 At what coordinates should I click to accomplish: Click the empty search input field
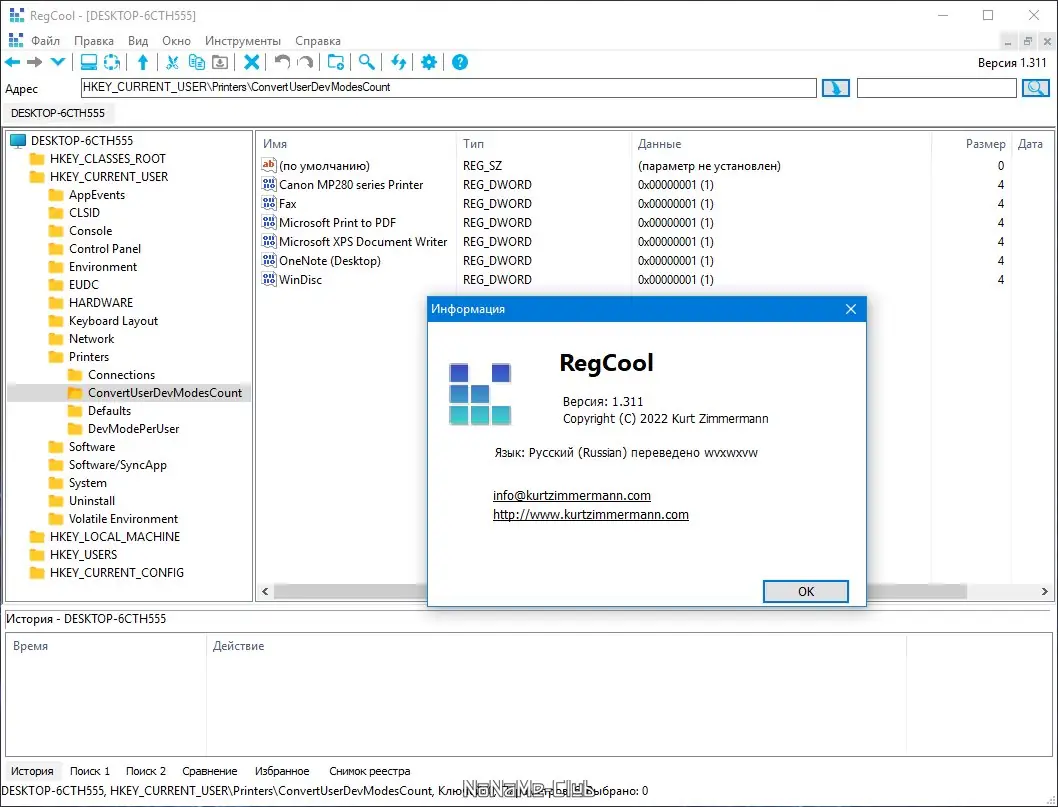(937, 88)
